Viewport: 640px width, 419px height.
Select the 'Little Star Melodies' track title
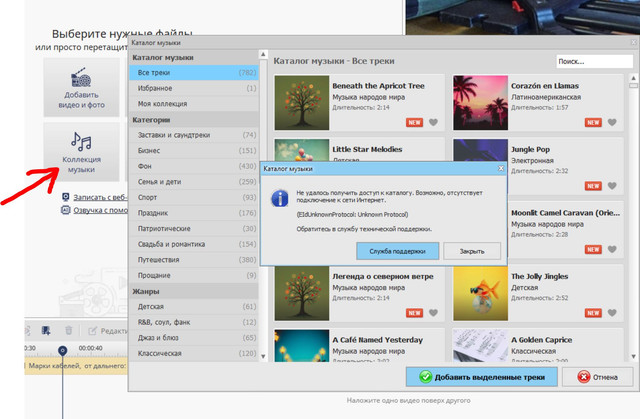coord(367,149)
